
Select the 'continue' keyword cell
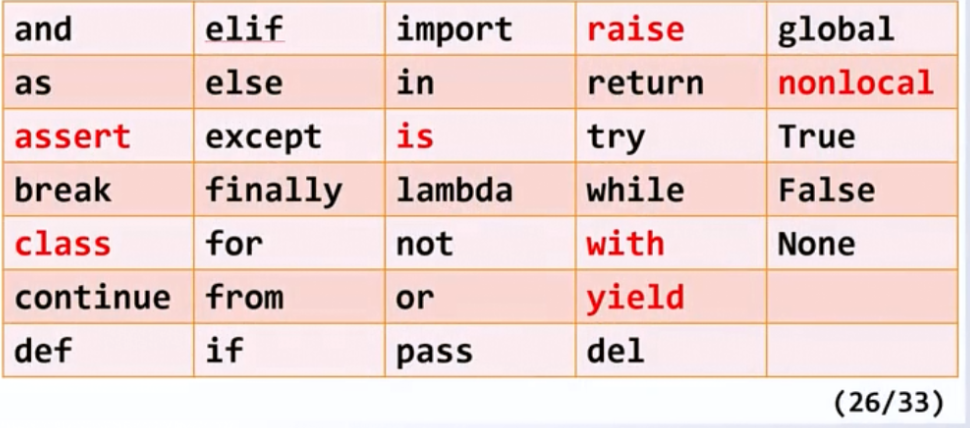point(92,297)
